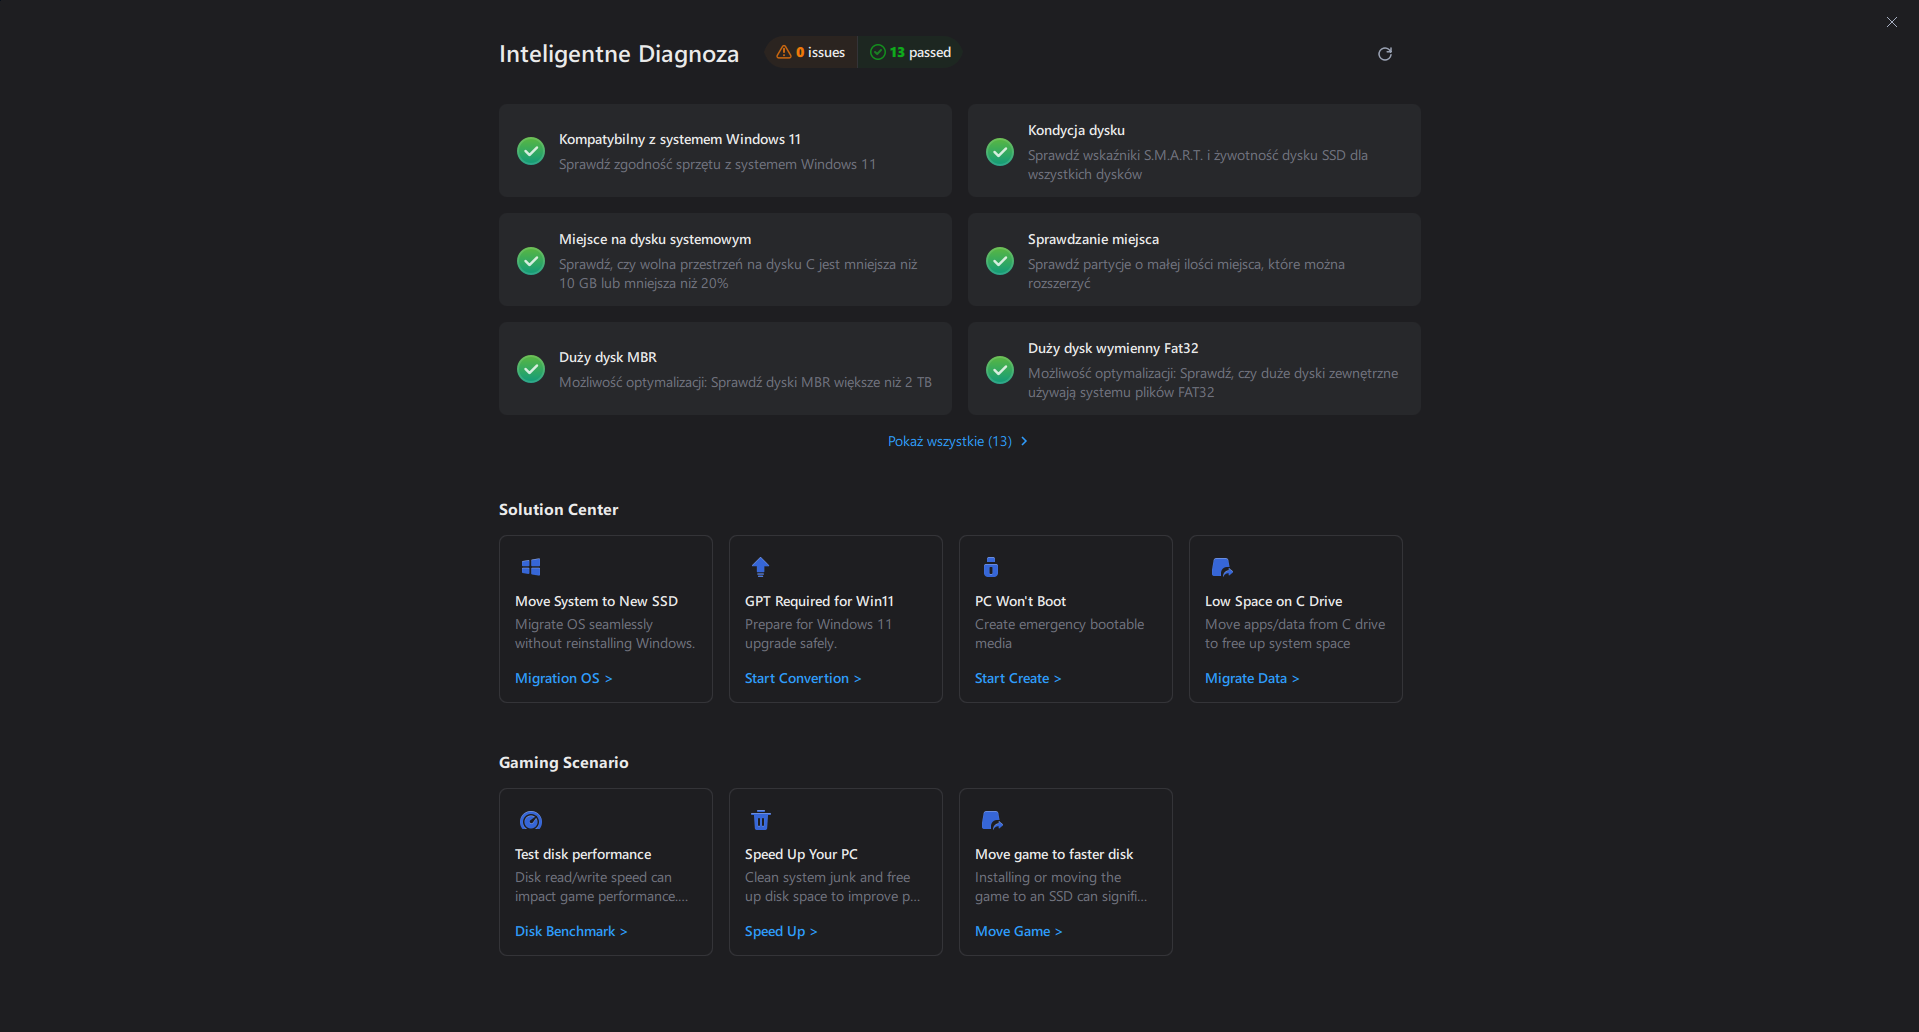The width and height of the screenshot is (1919, 1032).
Task: Open the Move Game link
Action: click(1018, 931)
